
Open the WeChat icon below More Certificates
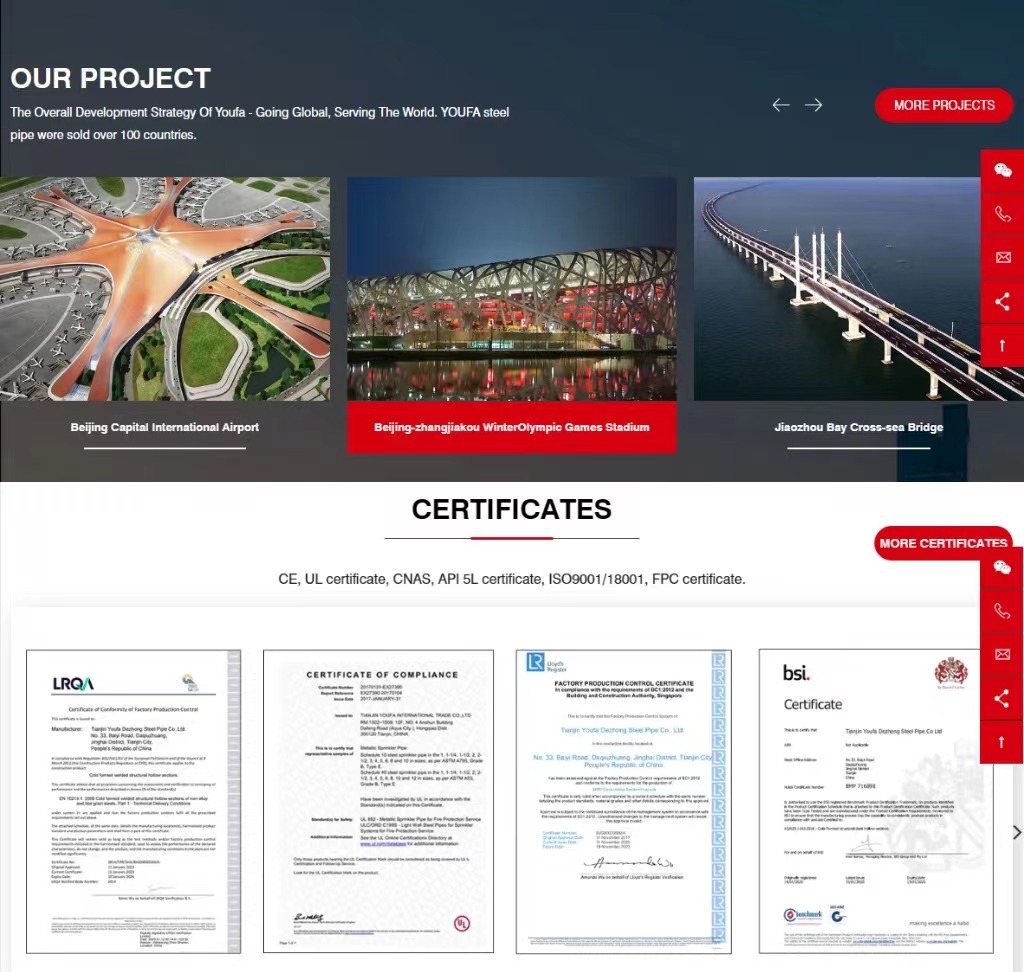(1002, 568)
